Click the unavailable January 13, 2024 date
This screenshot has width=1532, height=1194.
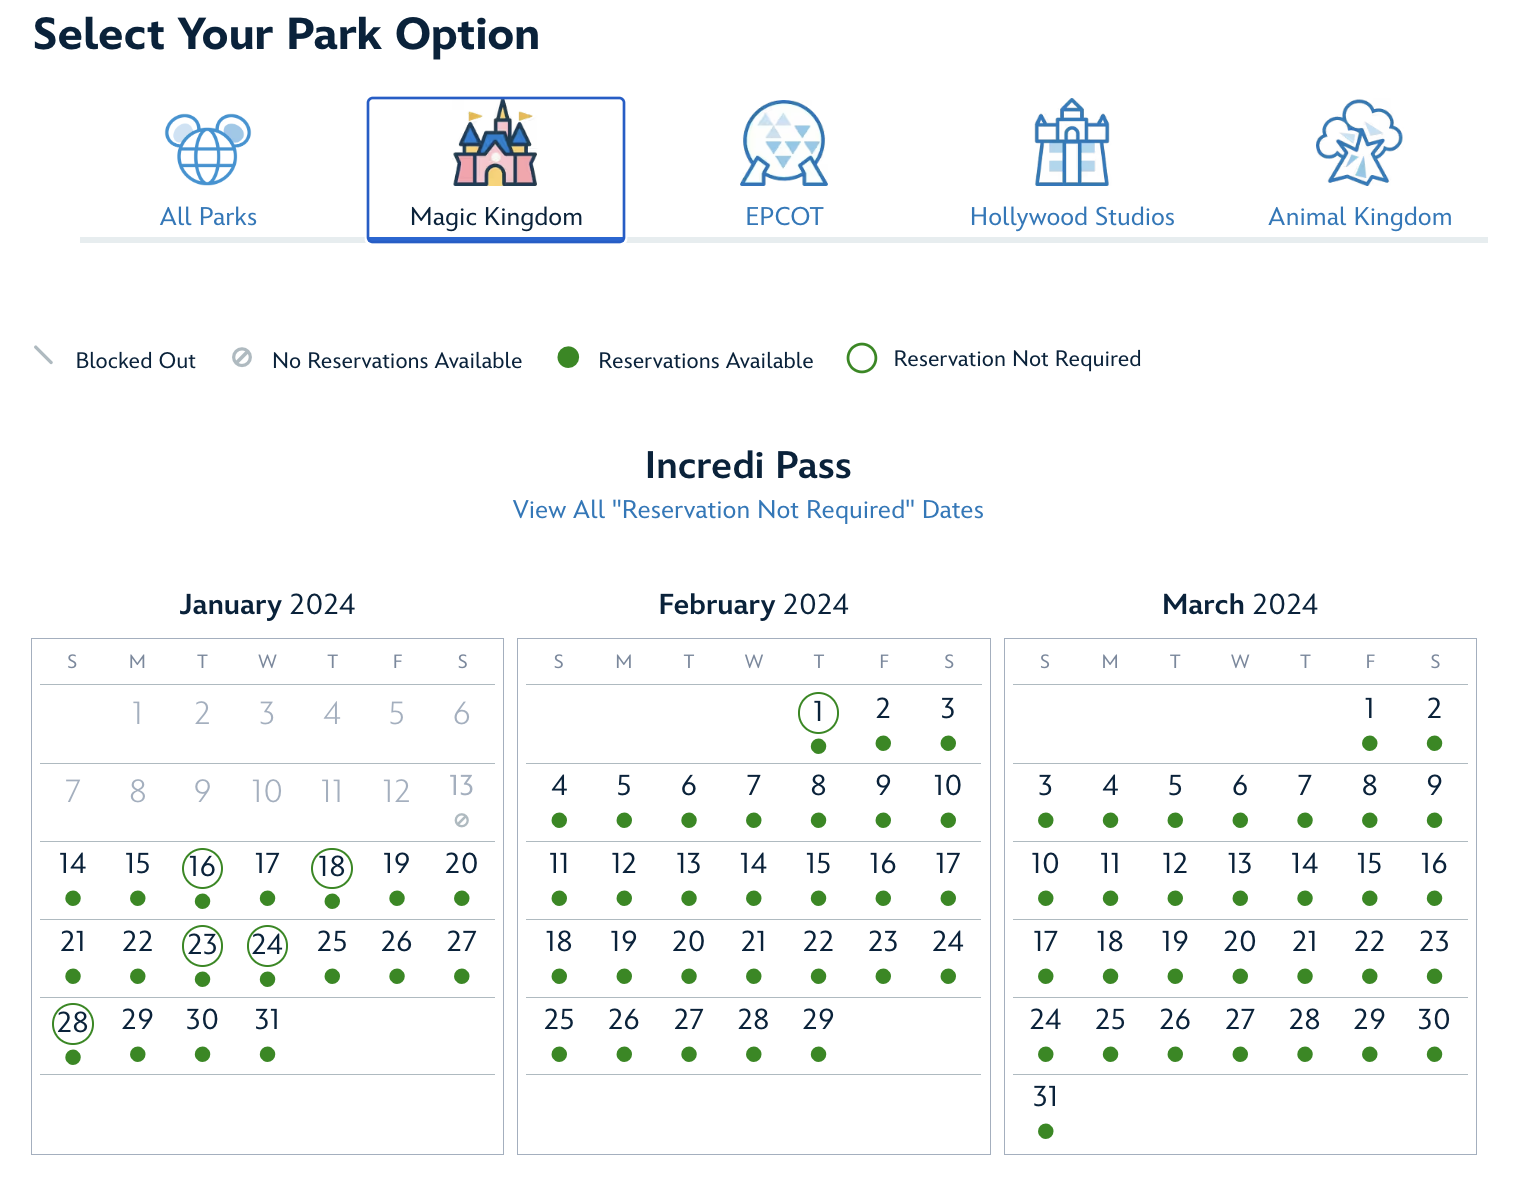[x=461, y=787]
